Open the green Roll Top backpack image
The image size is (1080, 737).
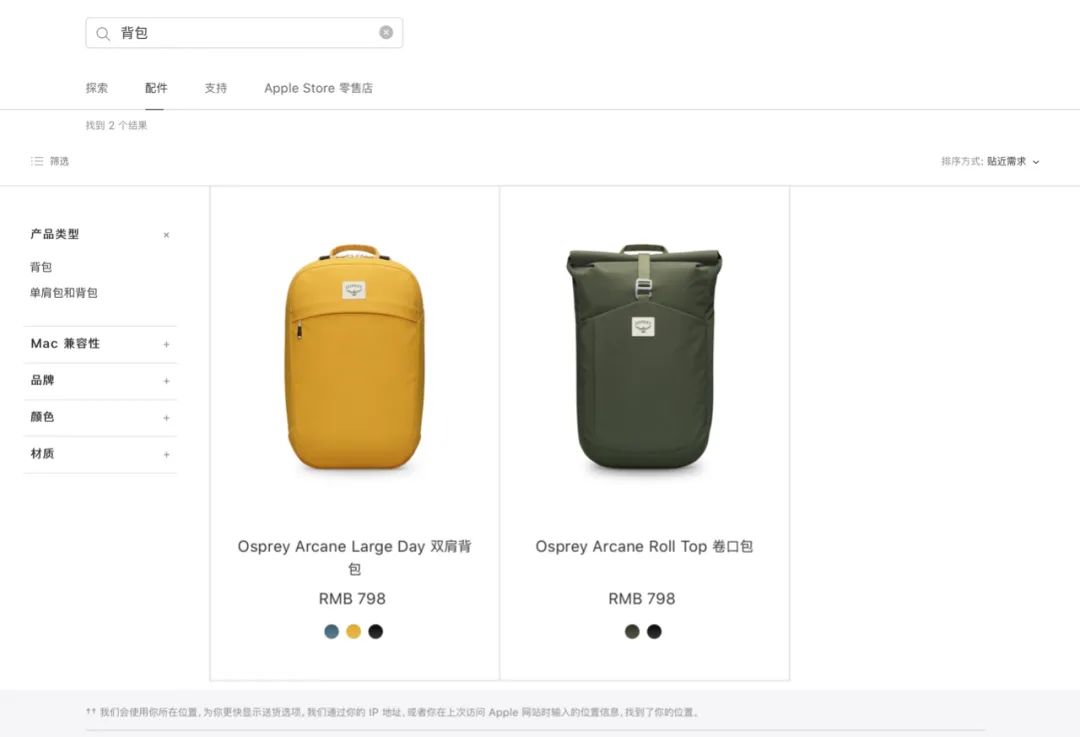[644, 357]
